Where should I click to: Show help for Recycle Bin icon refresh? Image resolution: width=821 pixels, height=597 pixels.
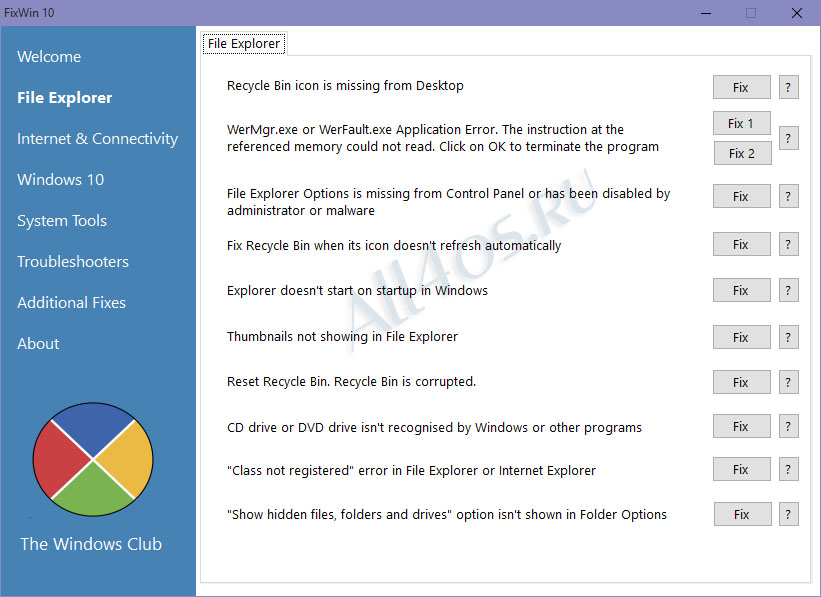click(x=788, y=244)
